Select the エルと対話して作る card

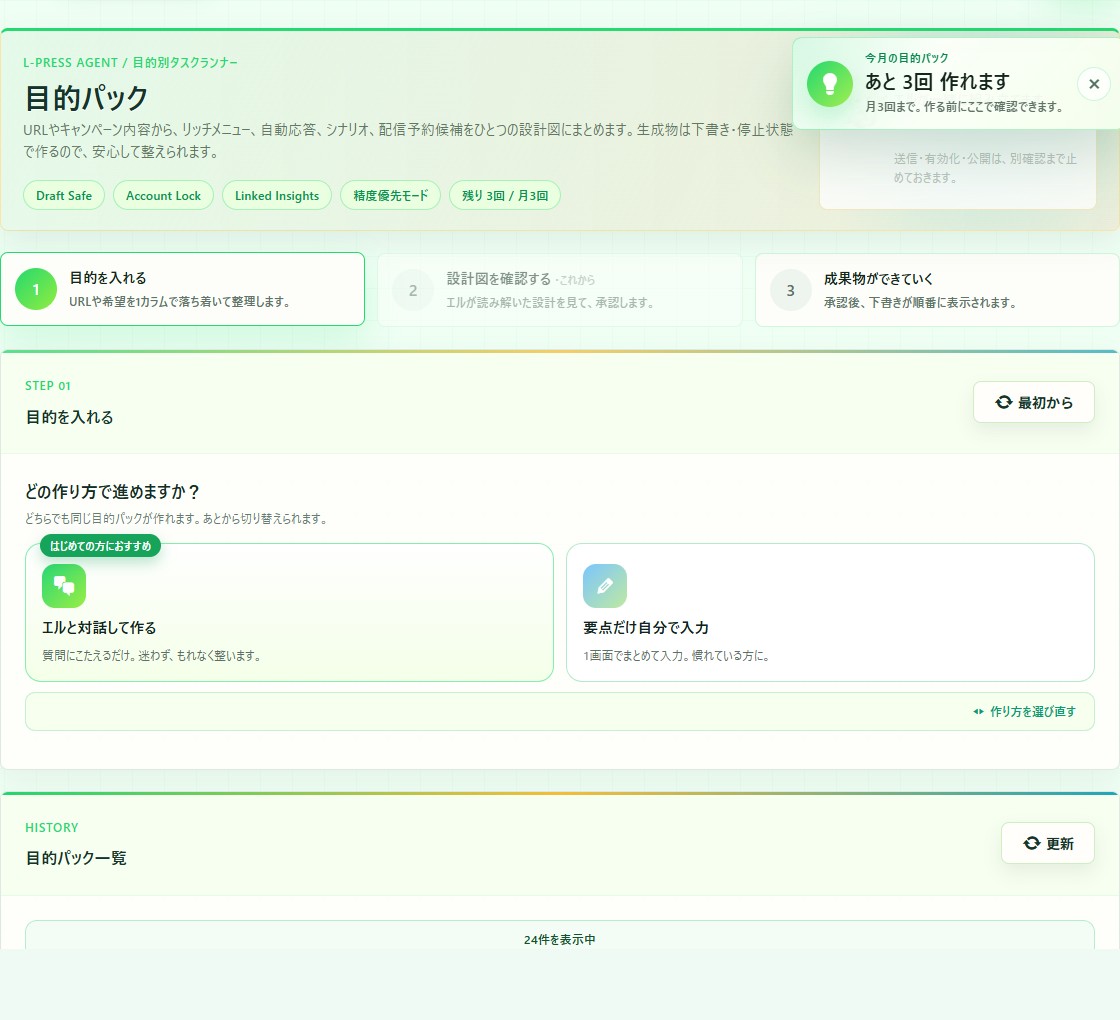289,612
